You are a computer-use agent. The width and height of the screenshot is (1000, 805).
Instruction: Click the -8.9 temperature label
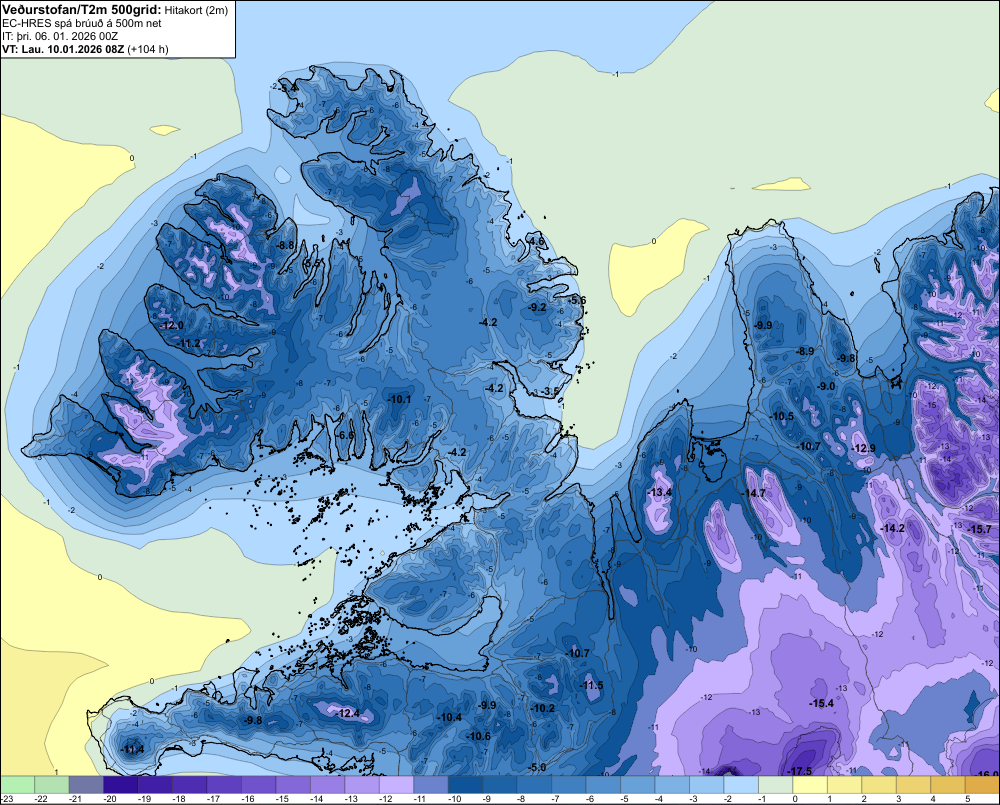(805, 351)
